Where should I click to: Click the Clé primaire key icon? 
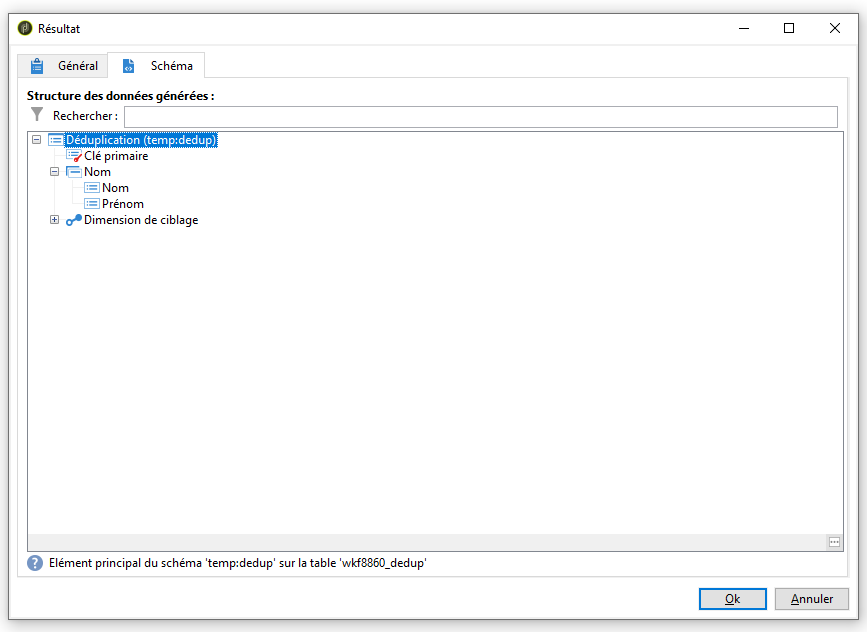pos(74,156)
